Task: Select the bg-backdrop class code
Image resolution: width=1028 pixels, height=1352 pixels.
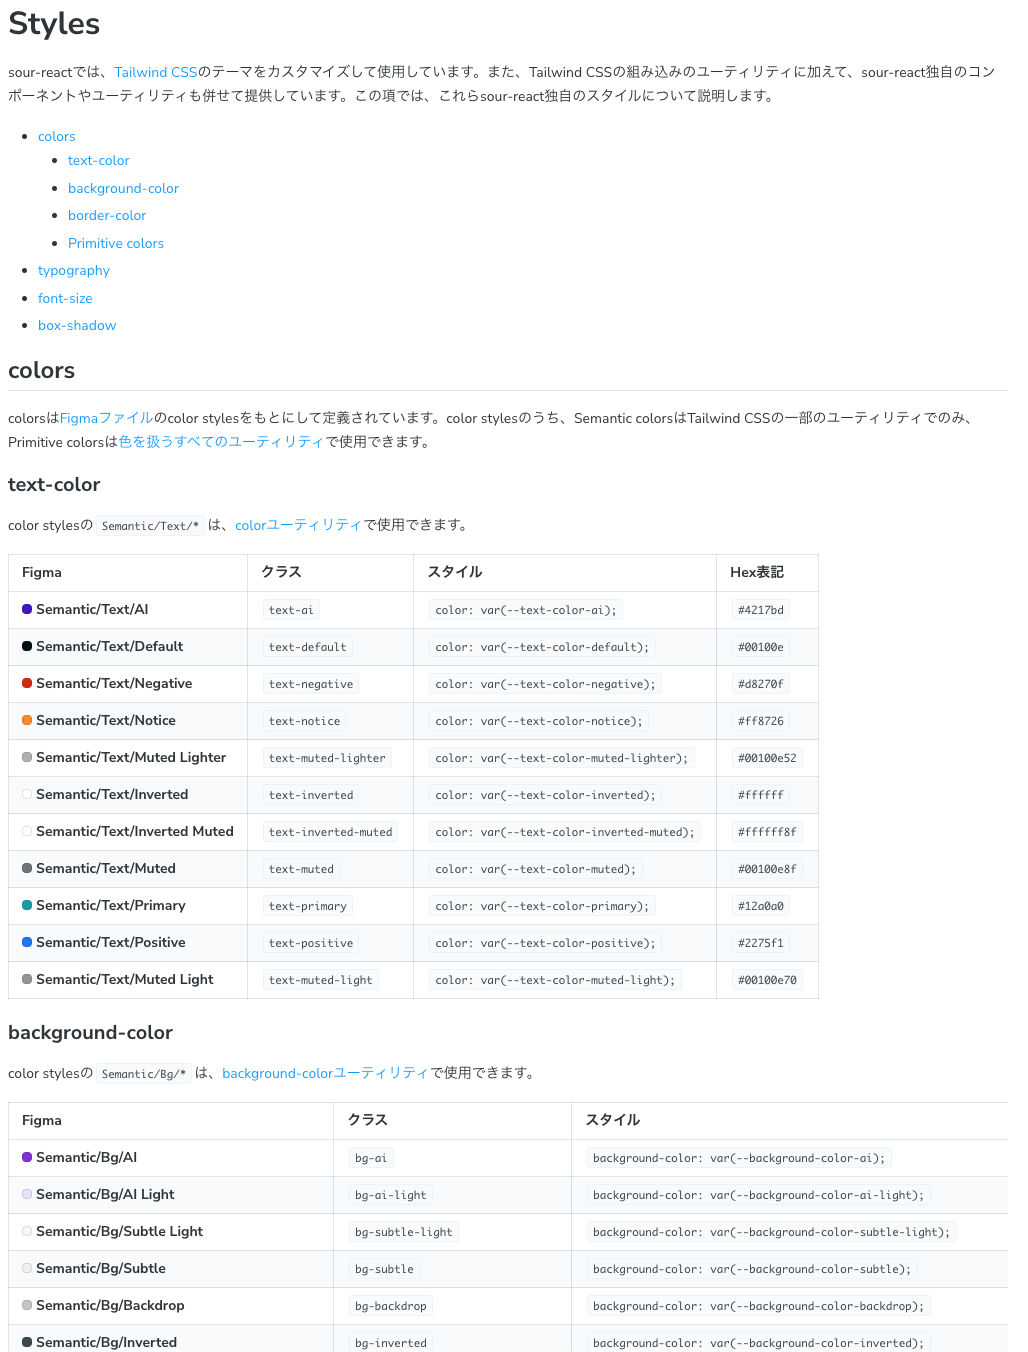Action: point(390,1306)
